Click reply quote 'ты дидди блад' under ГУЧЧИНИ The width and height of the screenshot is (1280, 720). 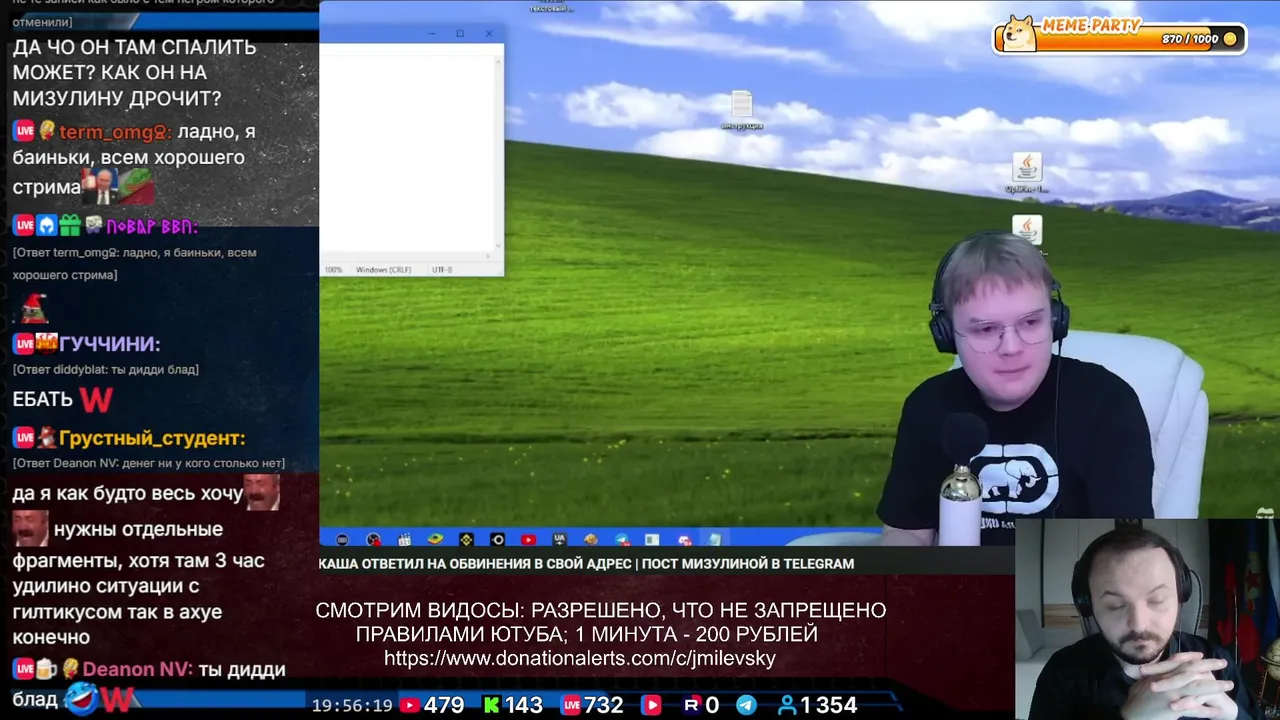pos(106,370)
